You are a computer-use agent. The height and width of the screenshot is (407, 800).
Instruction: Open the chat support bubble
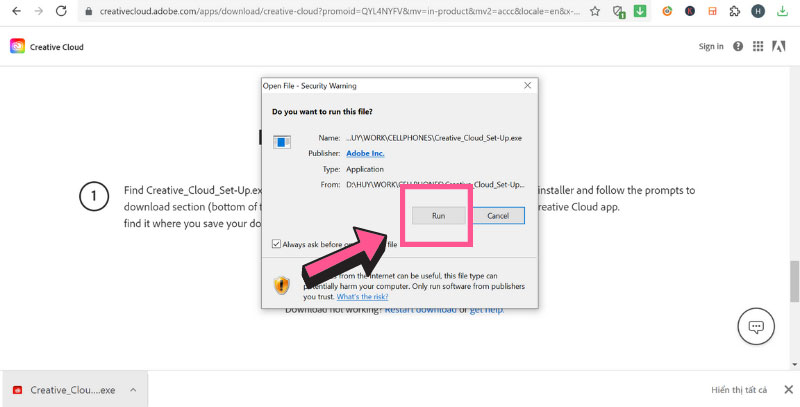(x=756, y=326)
